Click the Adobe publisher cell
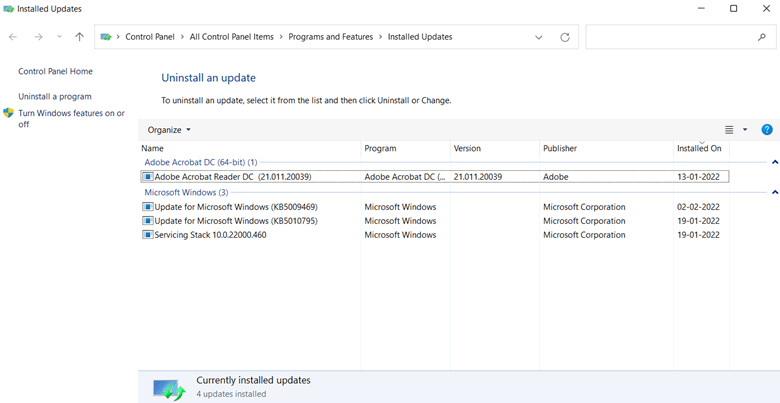The height and width of the screenshot is (403, 780). (x=556, y=177)
